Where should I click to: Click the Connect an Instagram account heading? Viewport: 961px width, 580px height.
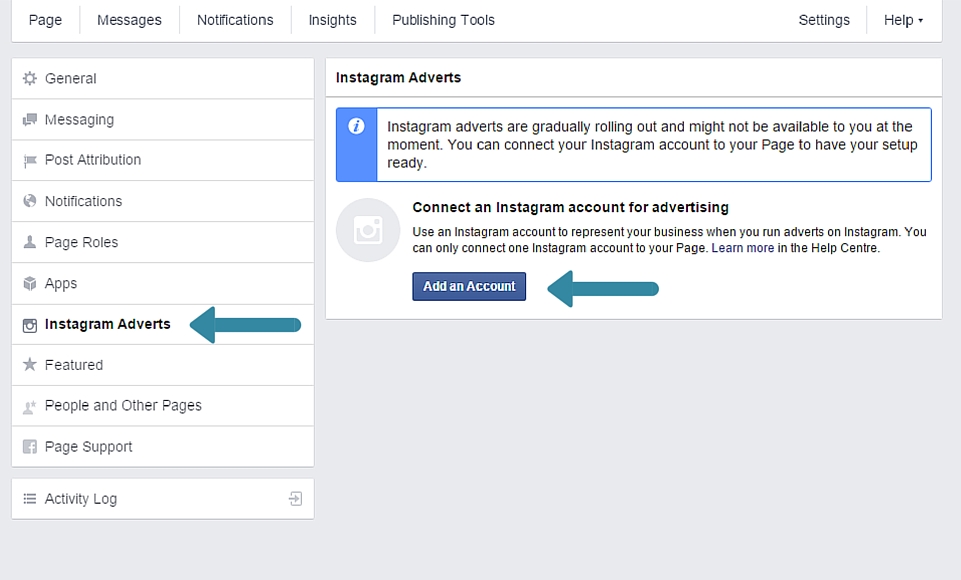[x=571, y=207]
